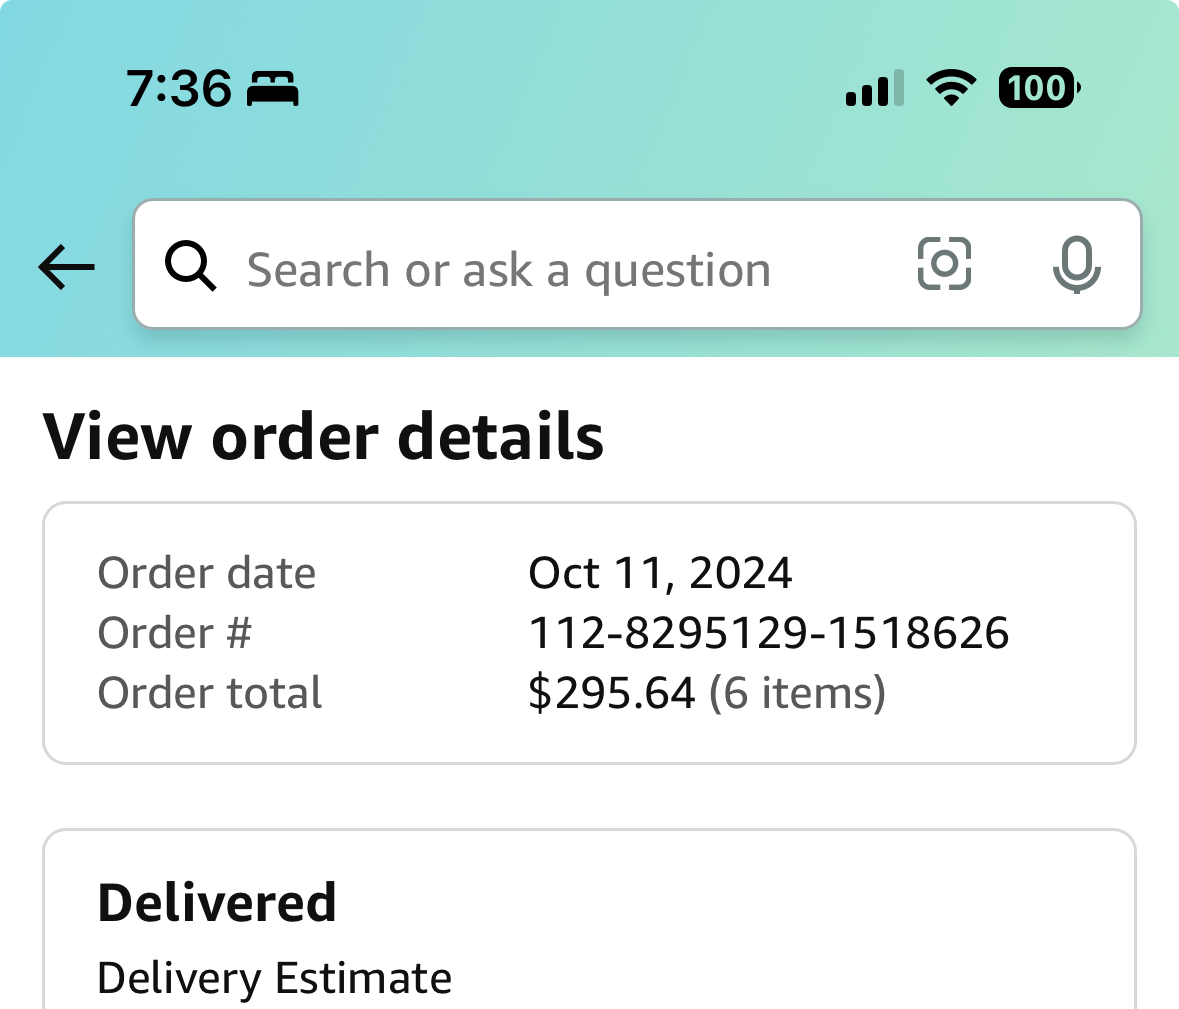Viewport: 1179px width, 1009px height.
Task: Tap the Delivered status heading
Action: (x=217, y=902)
